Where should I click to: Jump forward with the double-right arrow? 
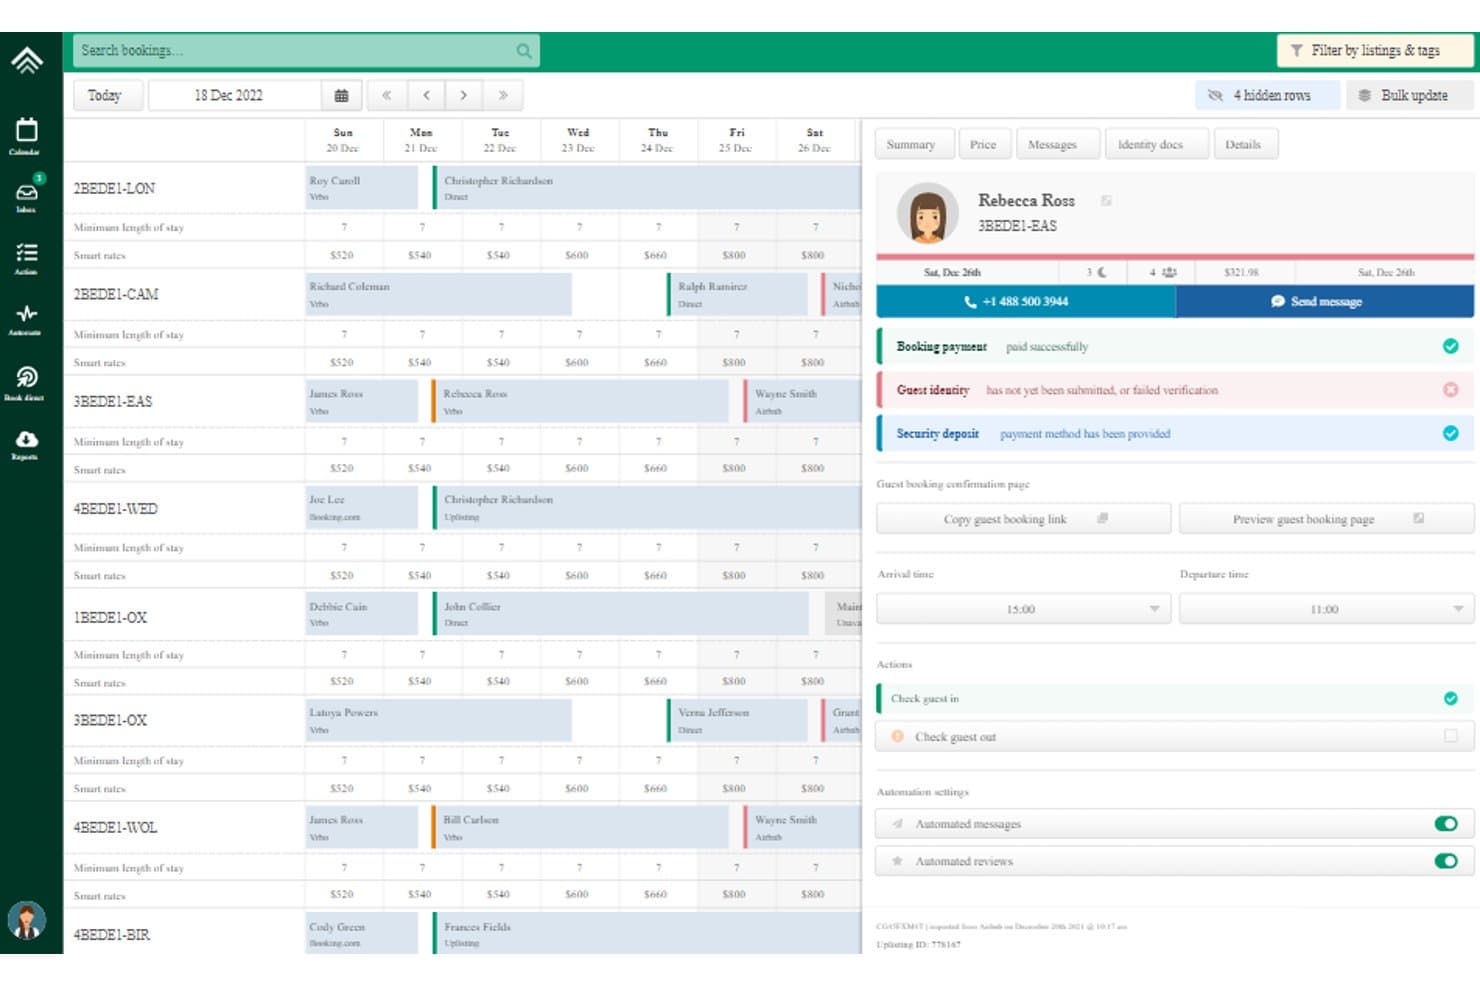[x=503, y=96]
